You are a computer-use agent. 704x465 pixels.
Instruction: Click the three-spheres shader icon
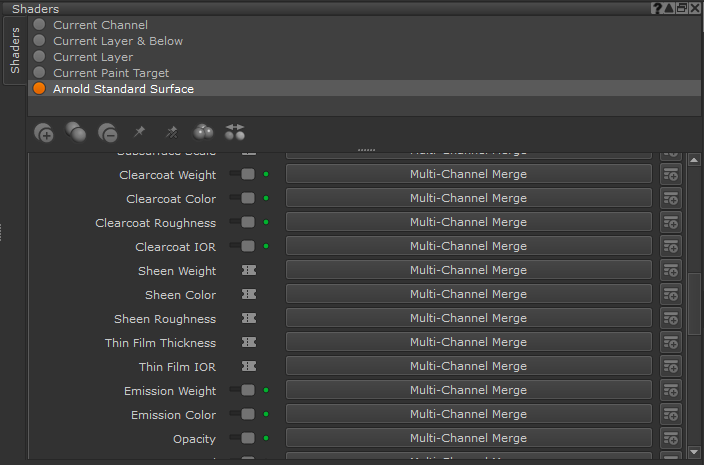click(x=203, y=132)
